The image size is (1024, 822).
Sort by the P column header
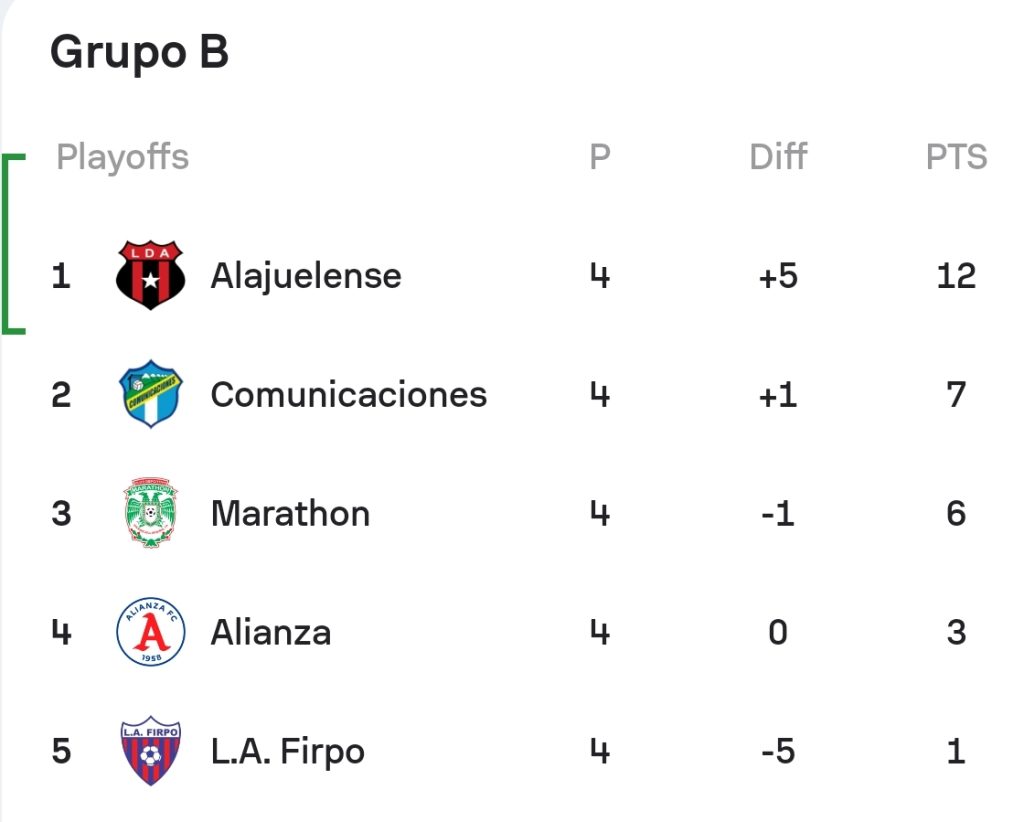pos(600,157)
